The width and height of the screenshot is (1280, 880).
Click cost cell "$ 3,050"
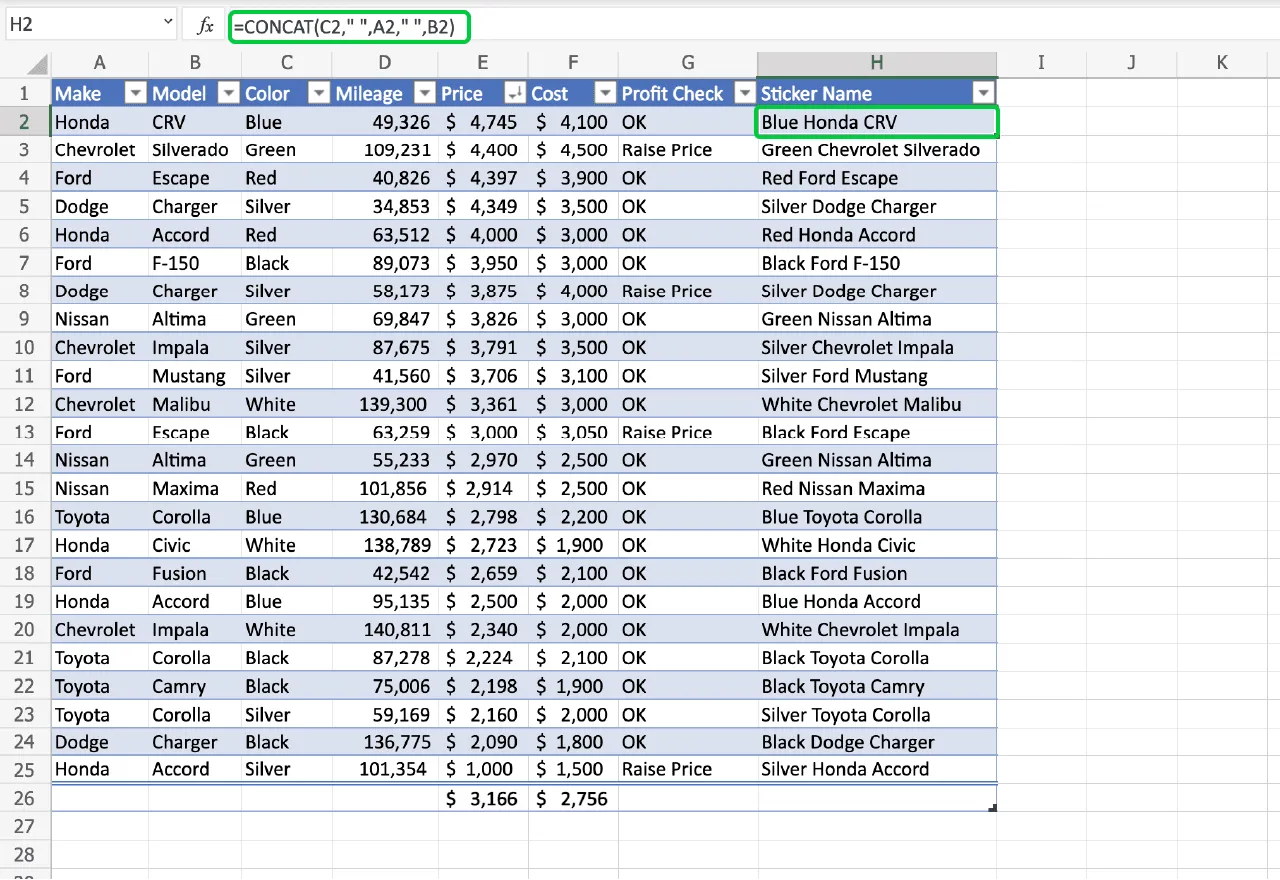pyautogui.click(x=573, y=432)
